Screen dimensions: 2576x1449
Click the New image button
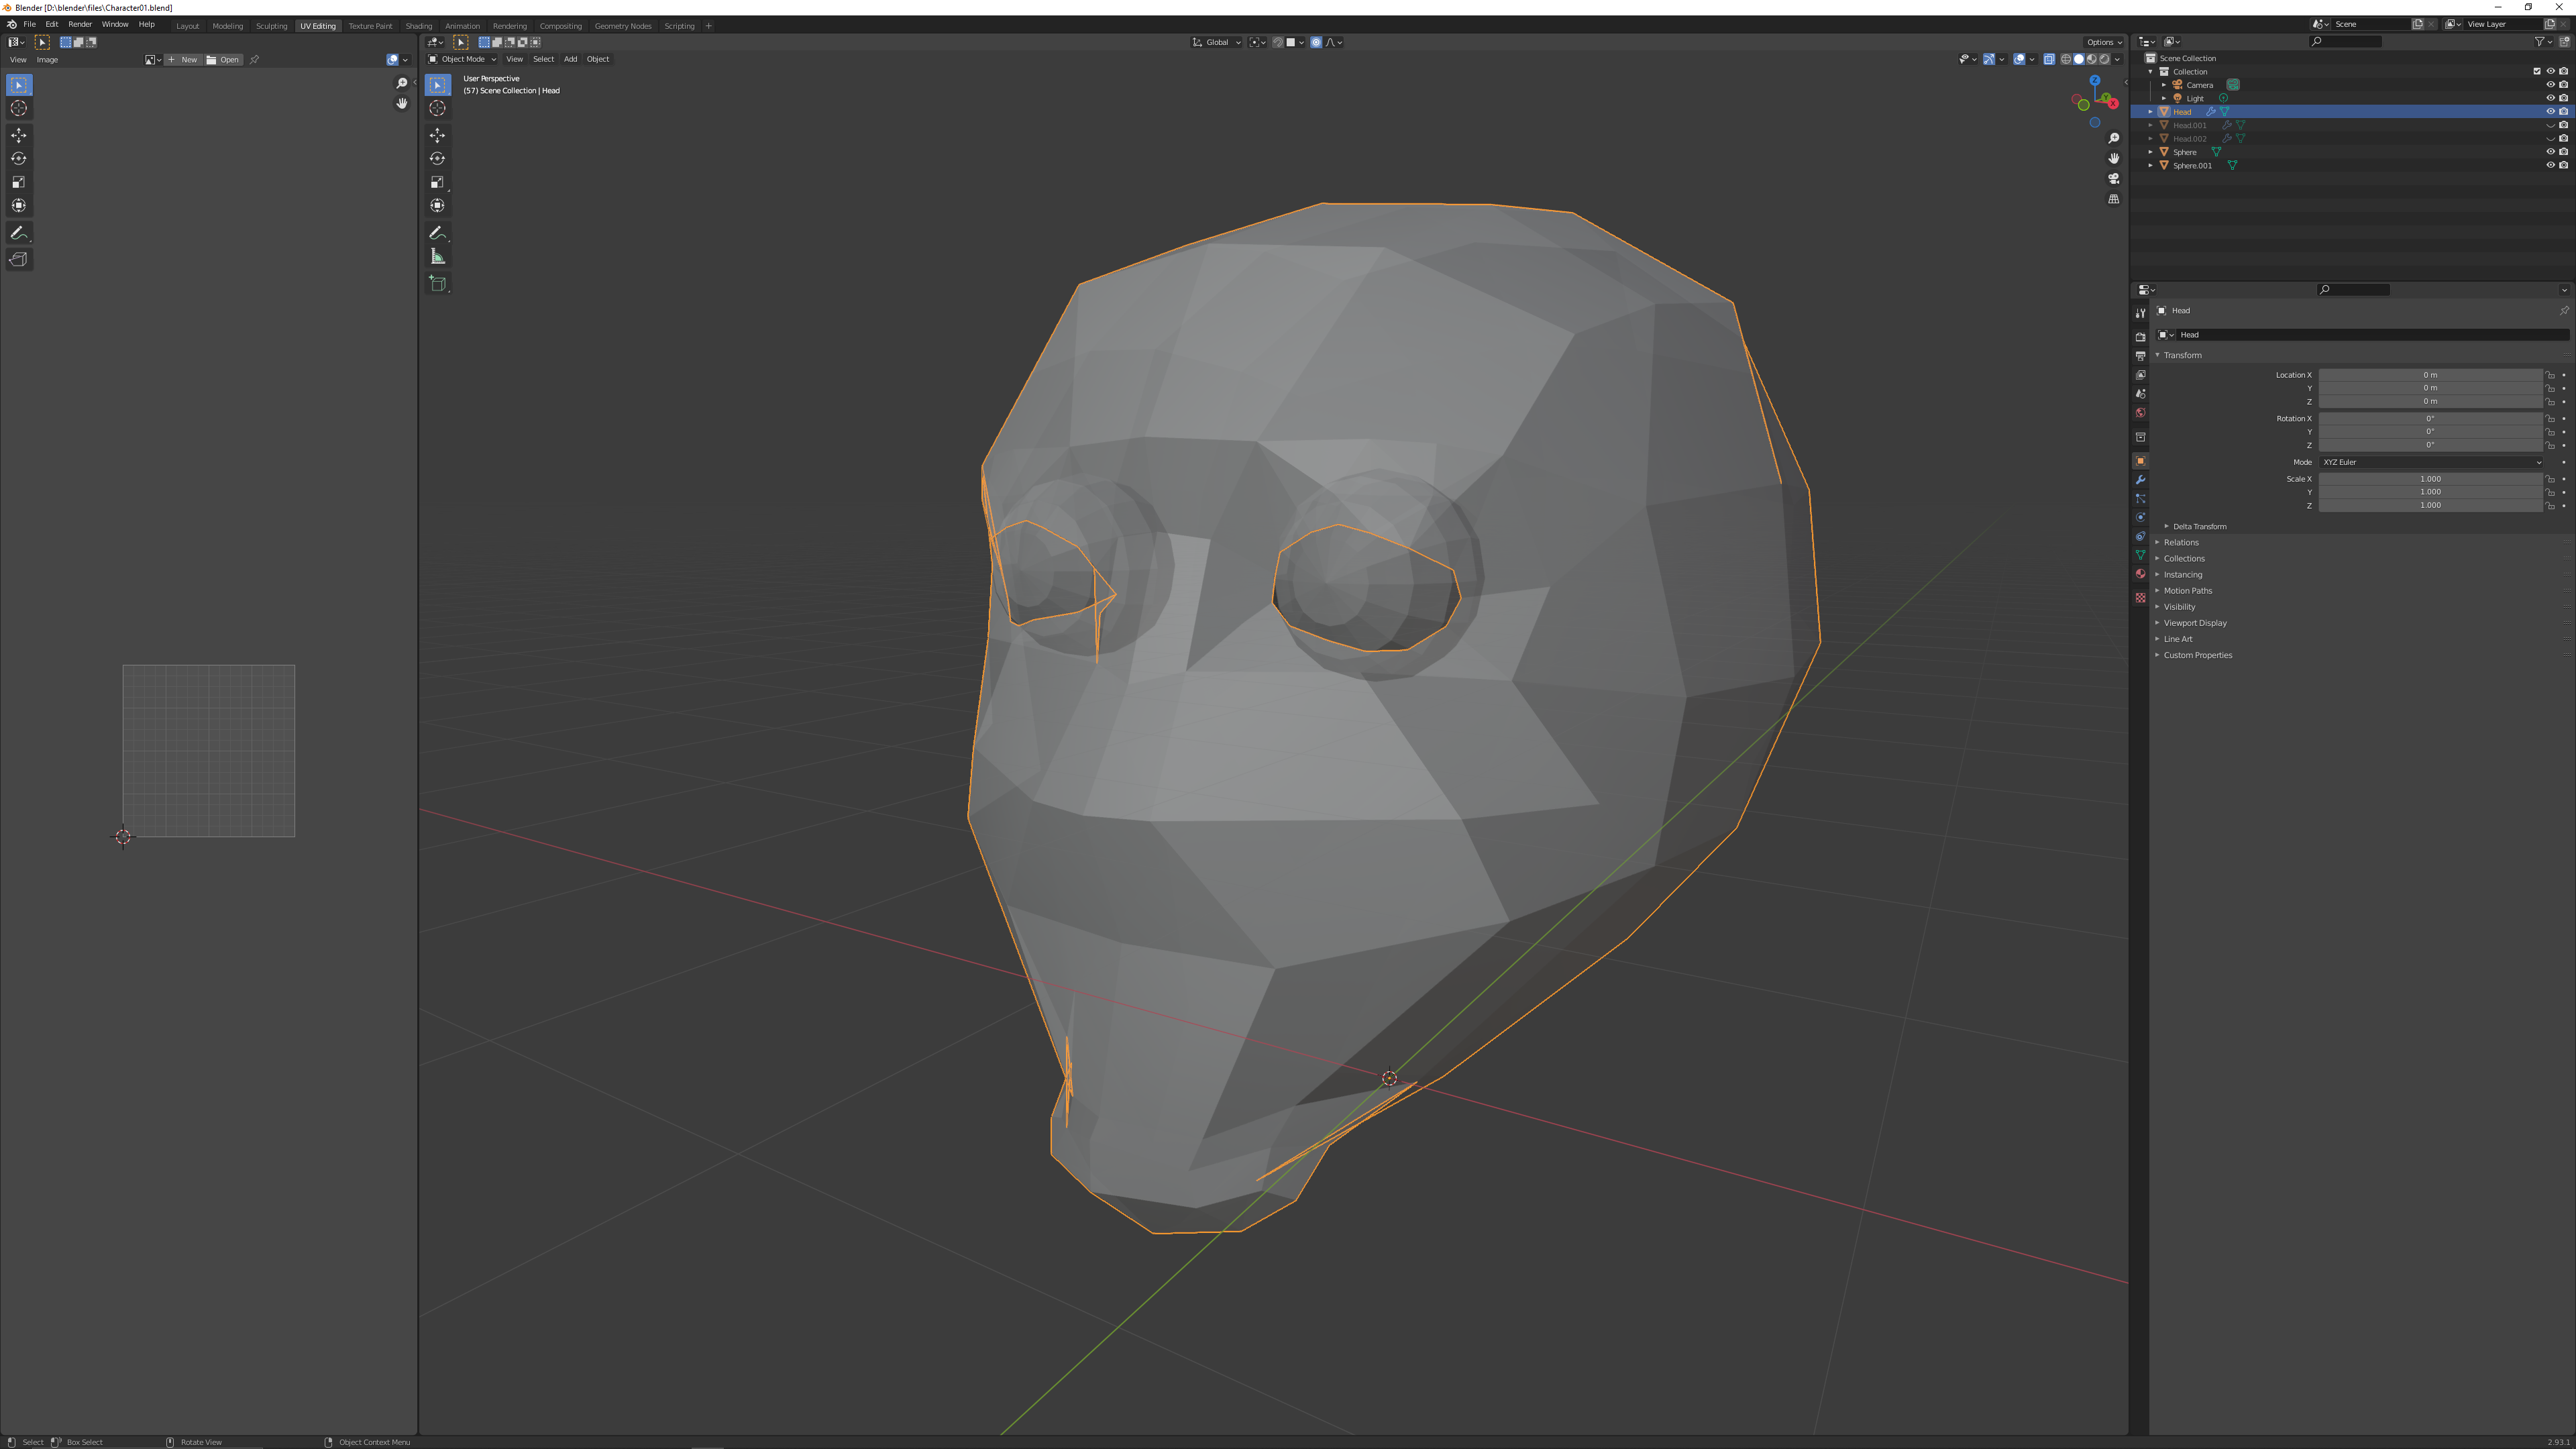coord(183,60)
